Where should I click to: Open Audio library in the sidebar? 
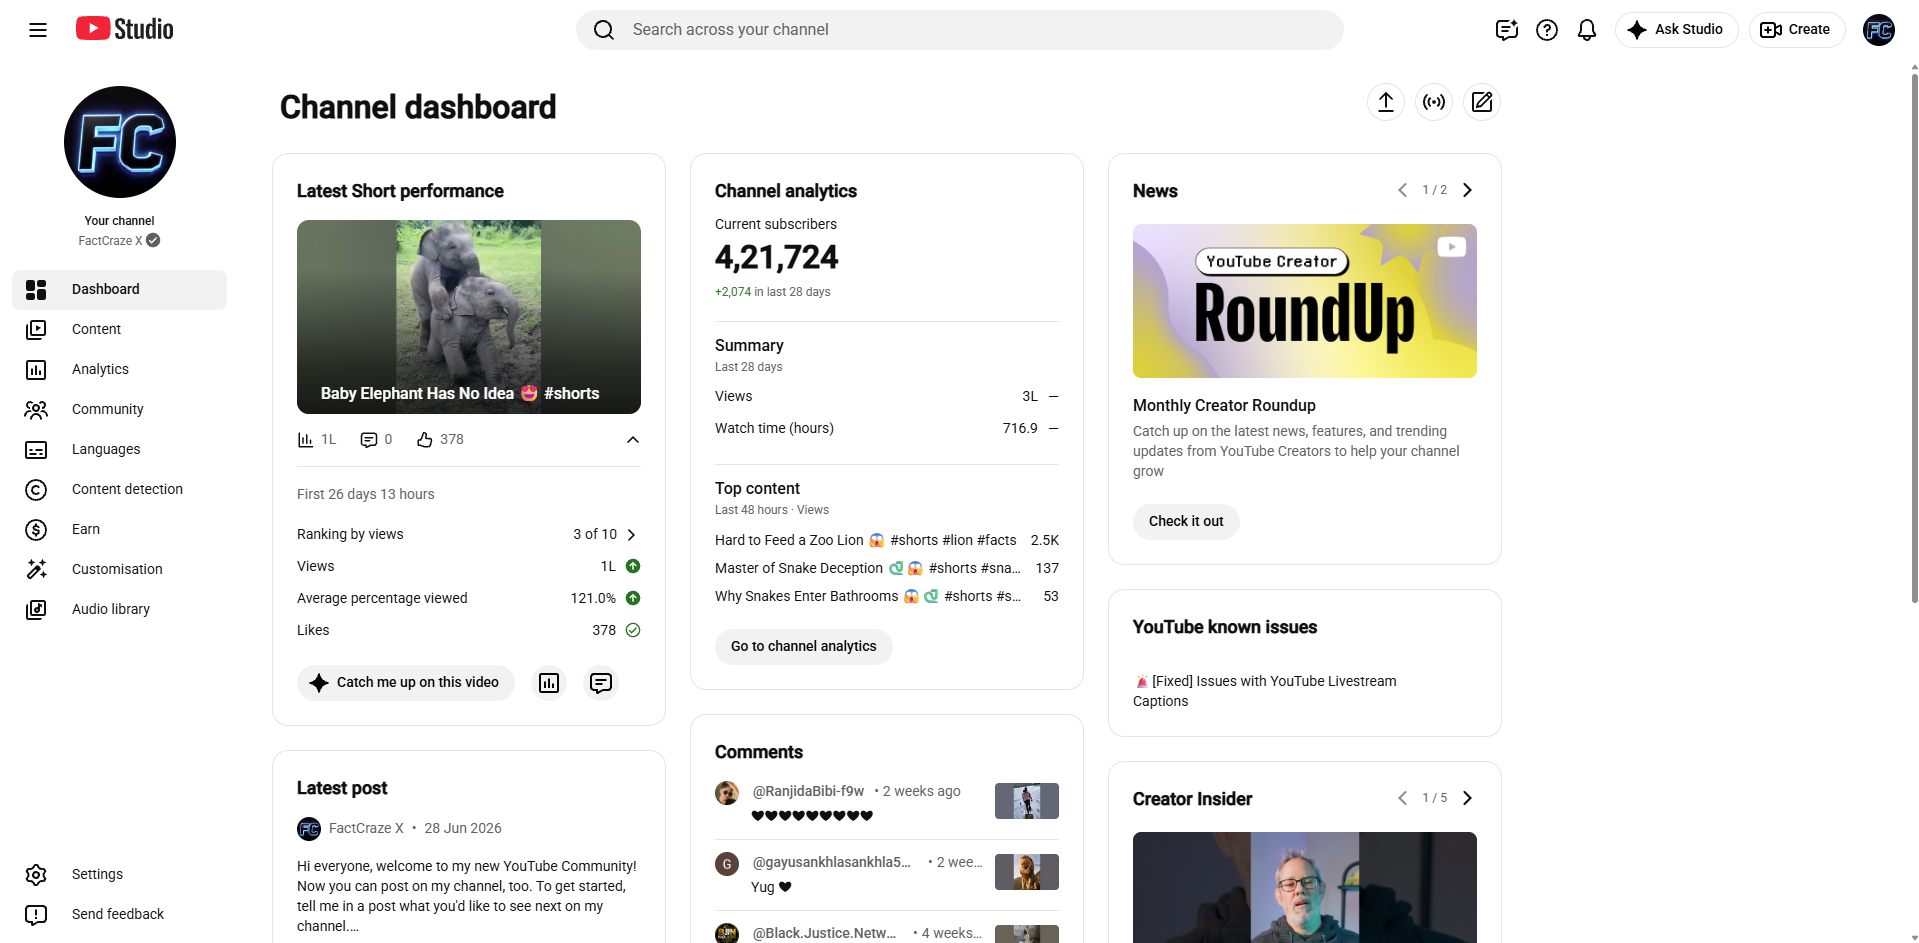pyautogui.click(x=120, y=610)
